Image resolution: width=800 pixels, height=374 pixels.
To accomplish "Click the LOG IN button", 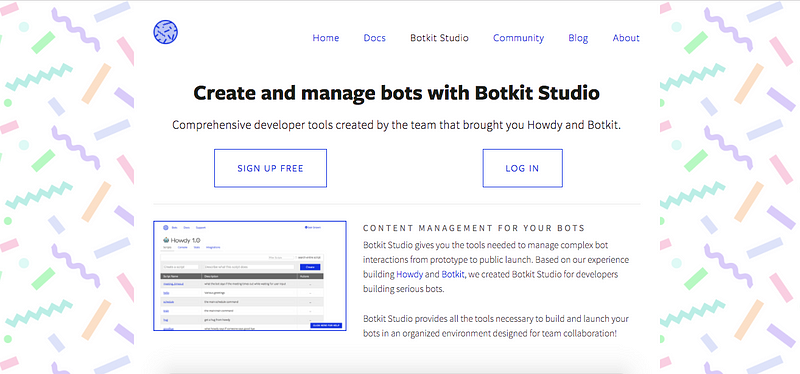I will click(522, 168).
